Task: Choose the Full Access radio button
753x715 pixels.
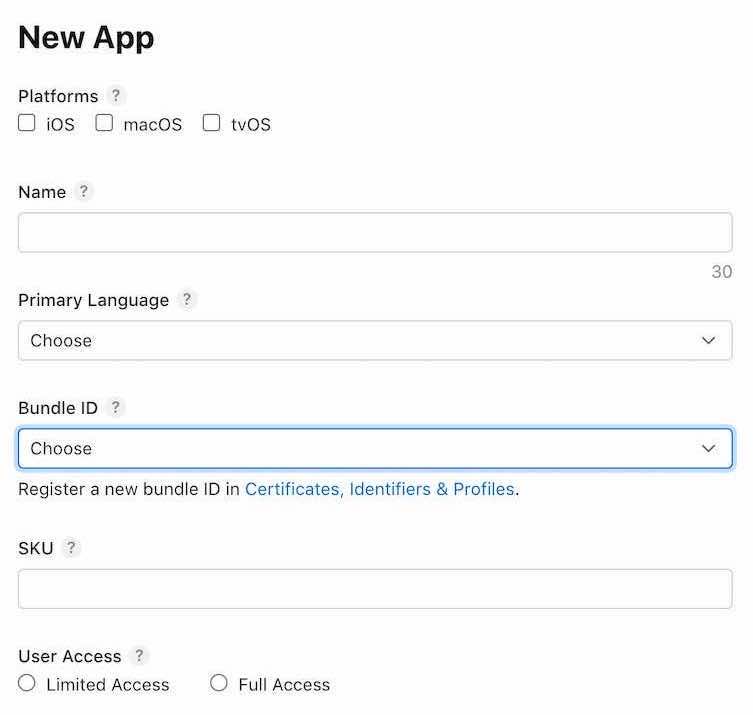Action: click(x=219, y=682)
